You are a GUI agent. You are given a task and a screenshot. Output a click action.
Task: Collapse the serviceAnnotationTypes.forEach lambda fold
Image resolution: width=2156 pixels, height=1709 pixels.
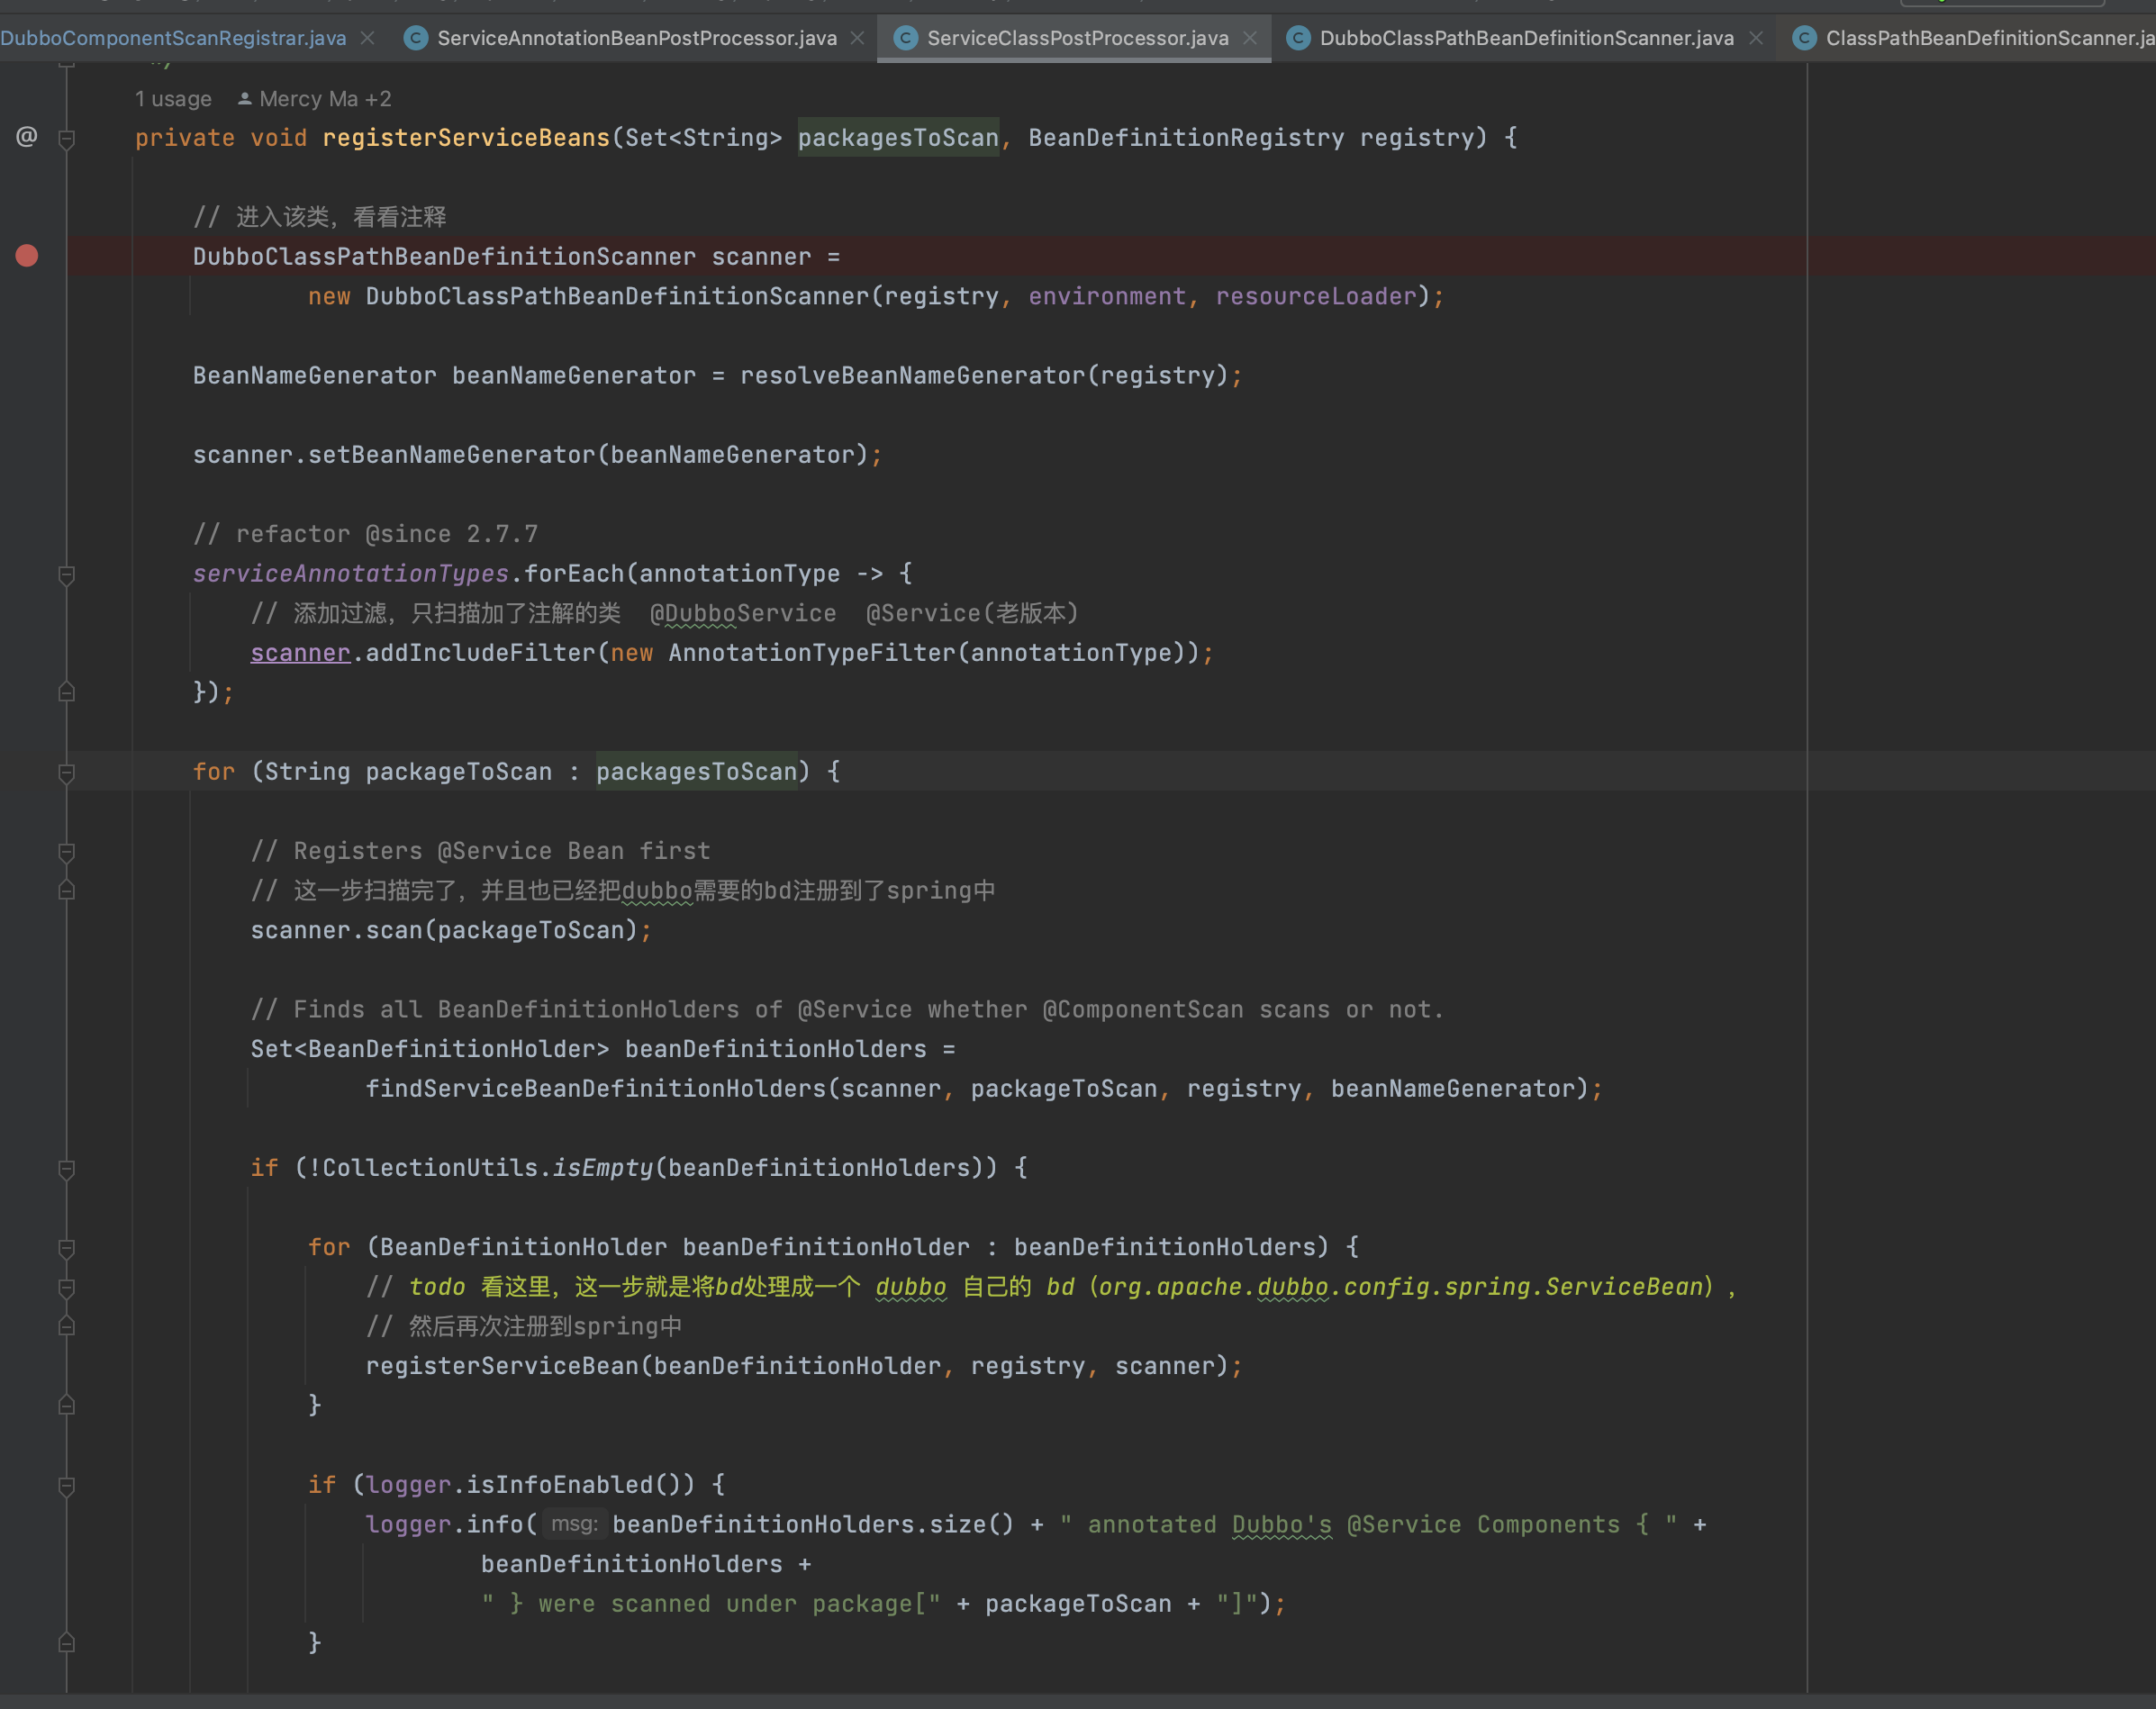[x=67, y=575]
